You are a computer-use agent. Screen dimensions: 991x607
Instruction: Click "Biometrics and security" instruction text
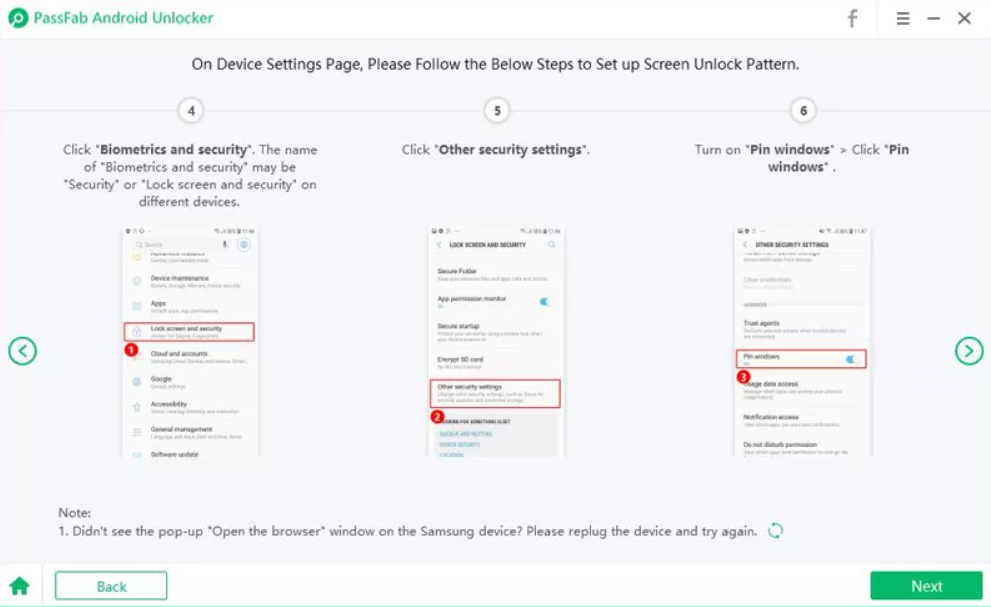pos(190,176)
